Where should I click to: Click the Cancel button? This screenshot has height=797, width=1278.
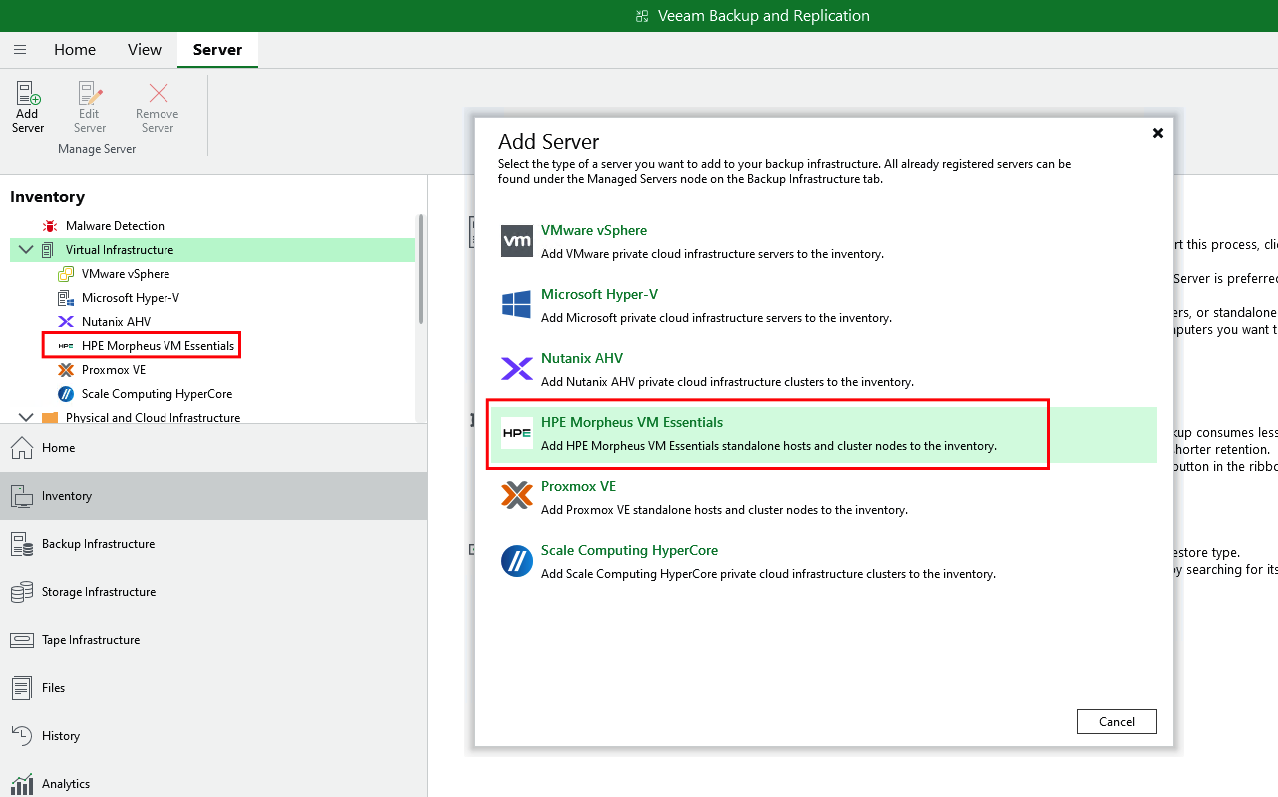pos(1117,721)
